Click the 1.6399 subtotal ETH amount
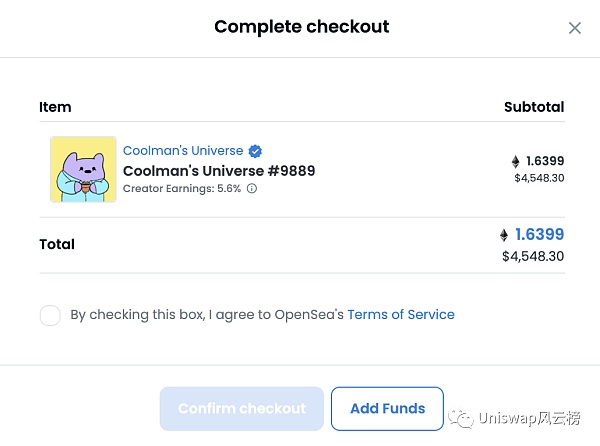Screen dimensions: 600x446 click(x=545, y=161)
